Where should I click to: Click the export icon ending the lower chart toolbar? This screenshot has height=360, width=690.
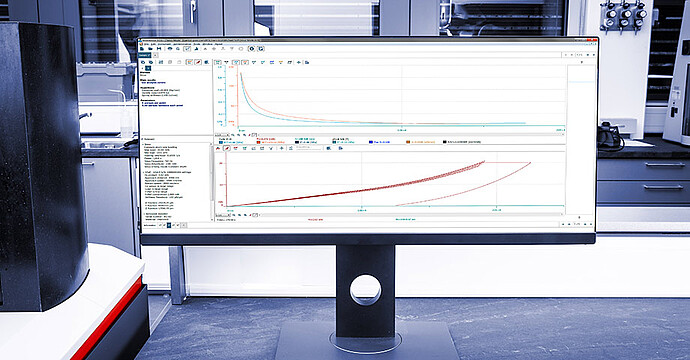(341, 148)
